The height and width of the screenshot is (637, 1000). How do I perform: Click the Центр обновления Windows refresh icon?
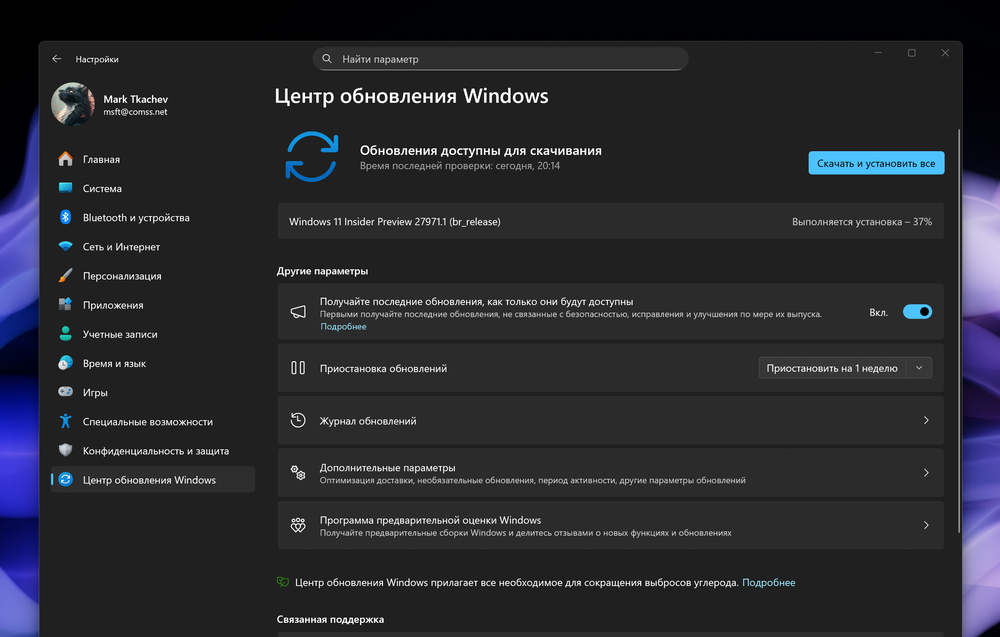pos(63,479)
